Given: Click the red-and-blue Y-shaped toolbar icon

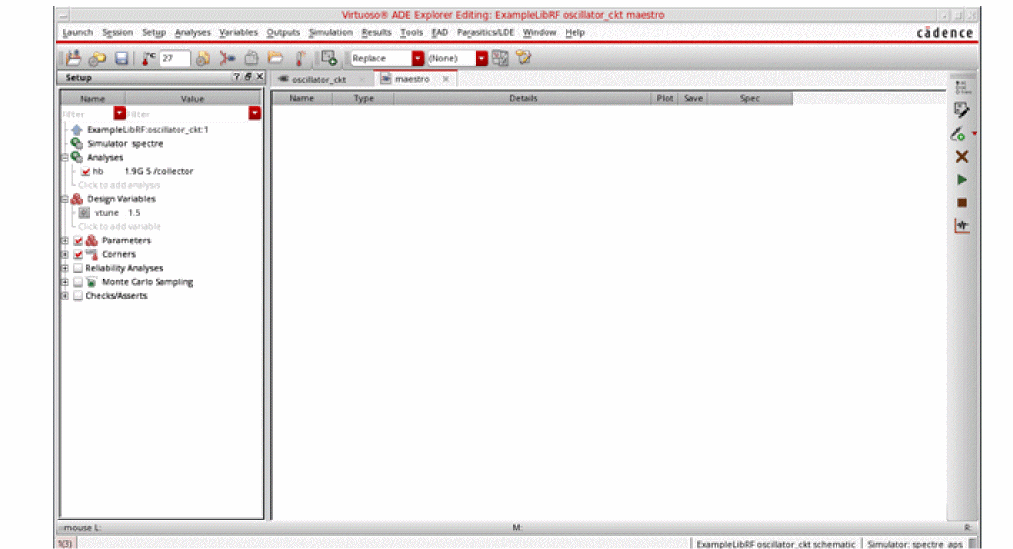Looking at the screenshot, I should [227, 58].
